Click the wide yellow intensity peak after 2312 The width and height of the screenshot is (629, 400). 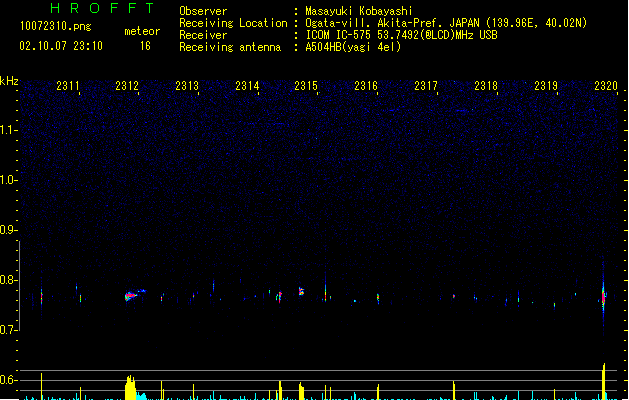point(130,388)
